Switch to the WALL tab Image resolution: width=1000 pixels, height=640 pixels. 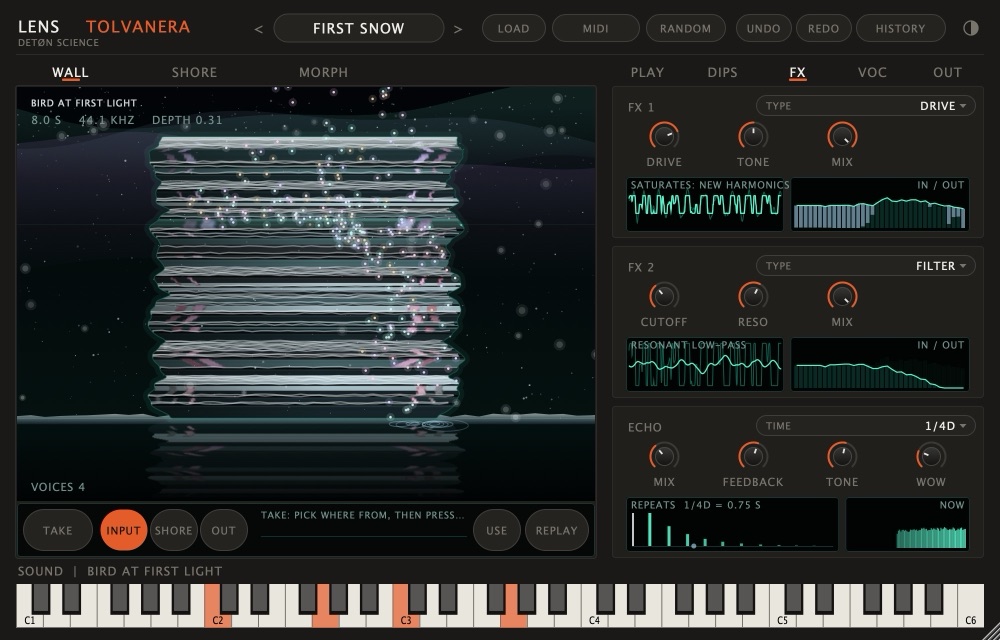pyautogui.click(x=70, y=73)
